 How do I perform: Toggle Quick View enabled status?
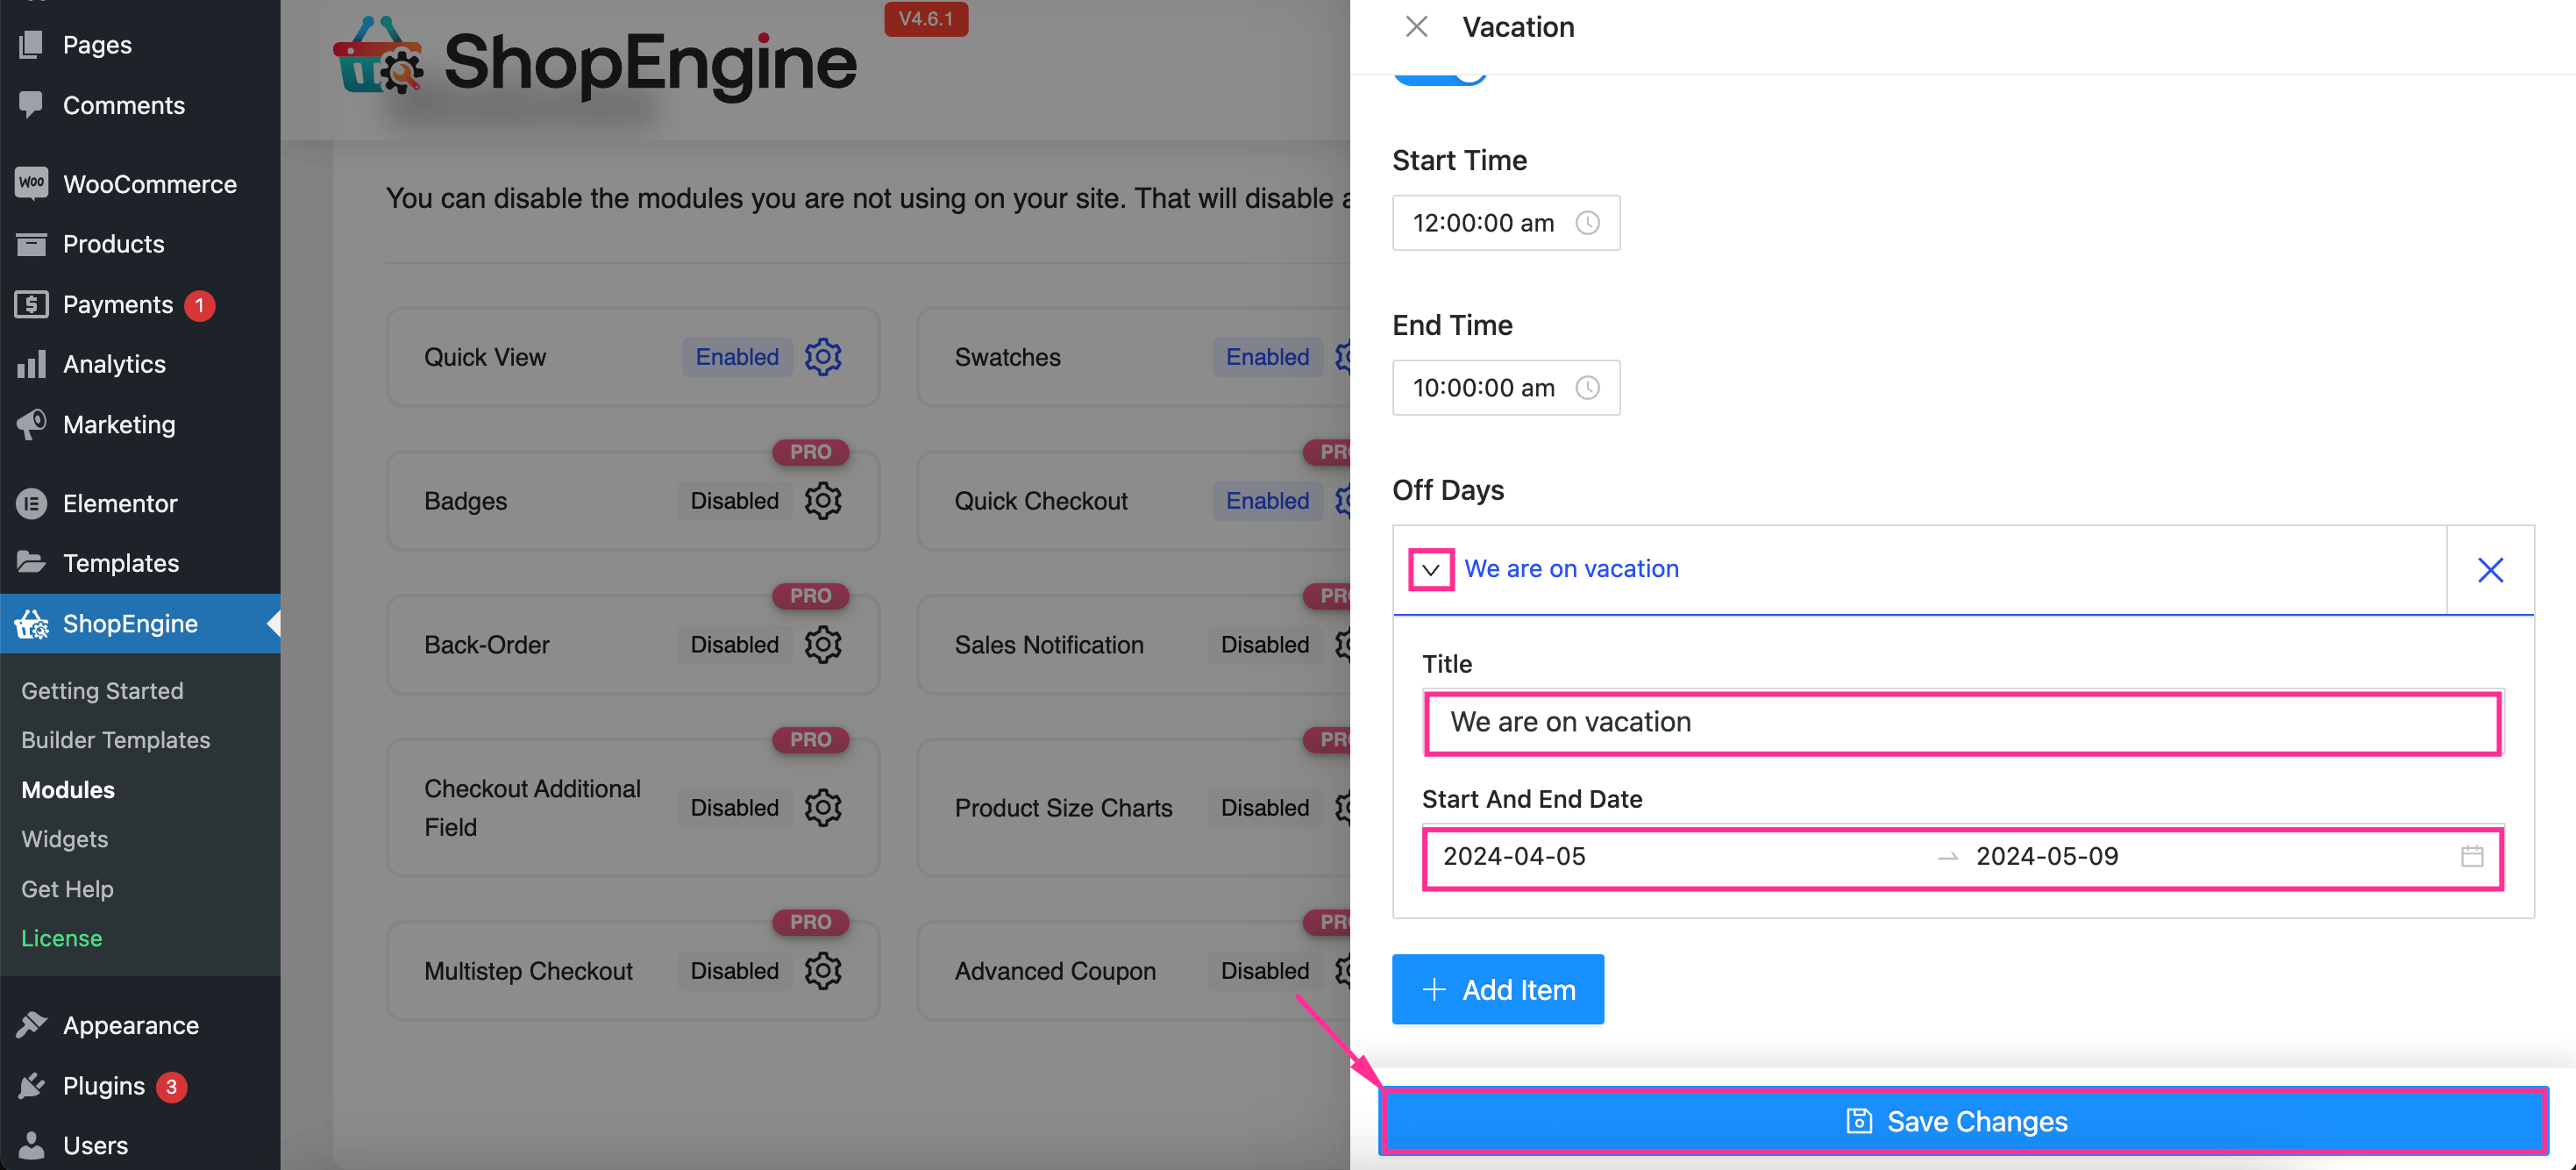[x=735, y=355]
